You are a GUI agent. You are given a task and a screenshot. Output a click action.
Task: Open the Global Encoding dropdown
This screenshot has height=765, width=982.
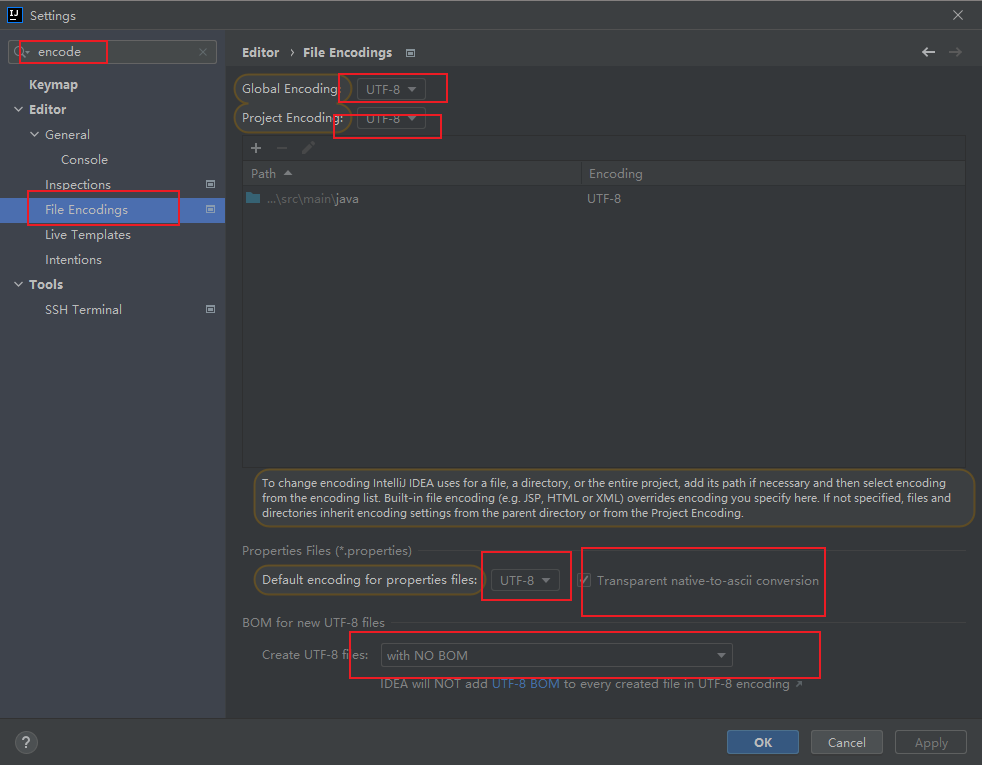(391, 90)
